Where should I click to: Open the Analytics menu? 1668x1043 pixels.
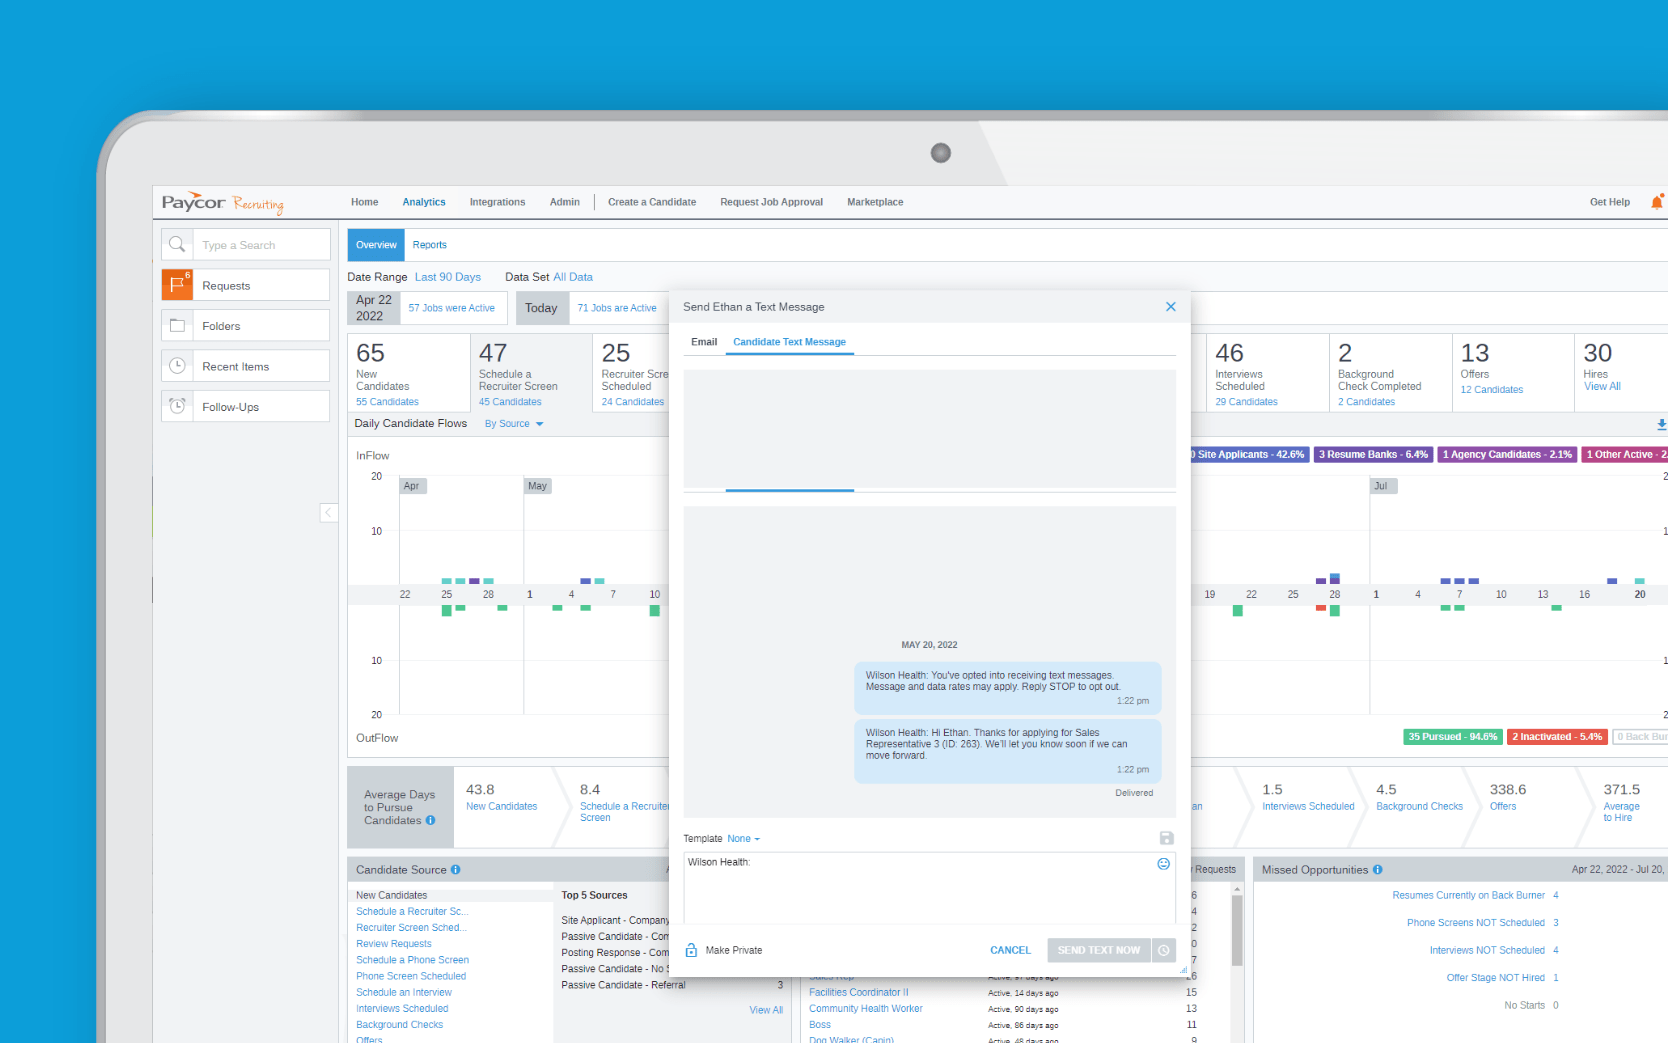(424, 202)
